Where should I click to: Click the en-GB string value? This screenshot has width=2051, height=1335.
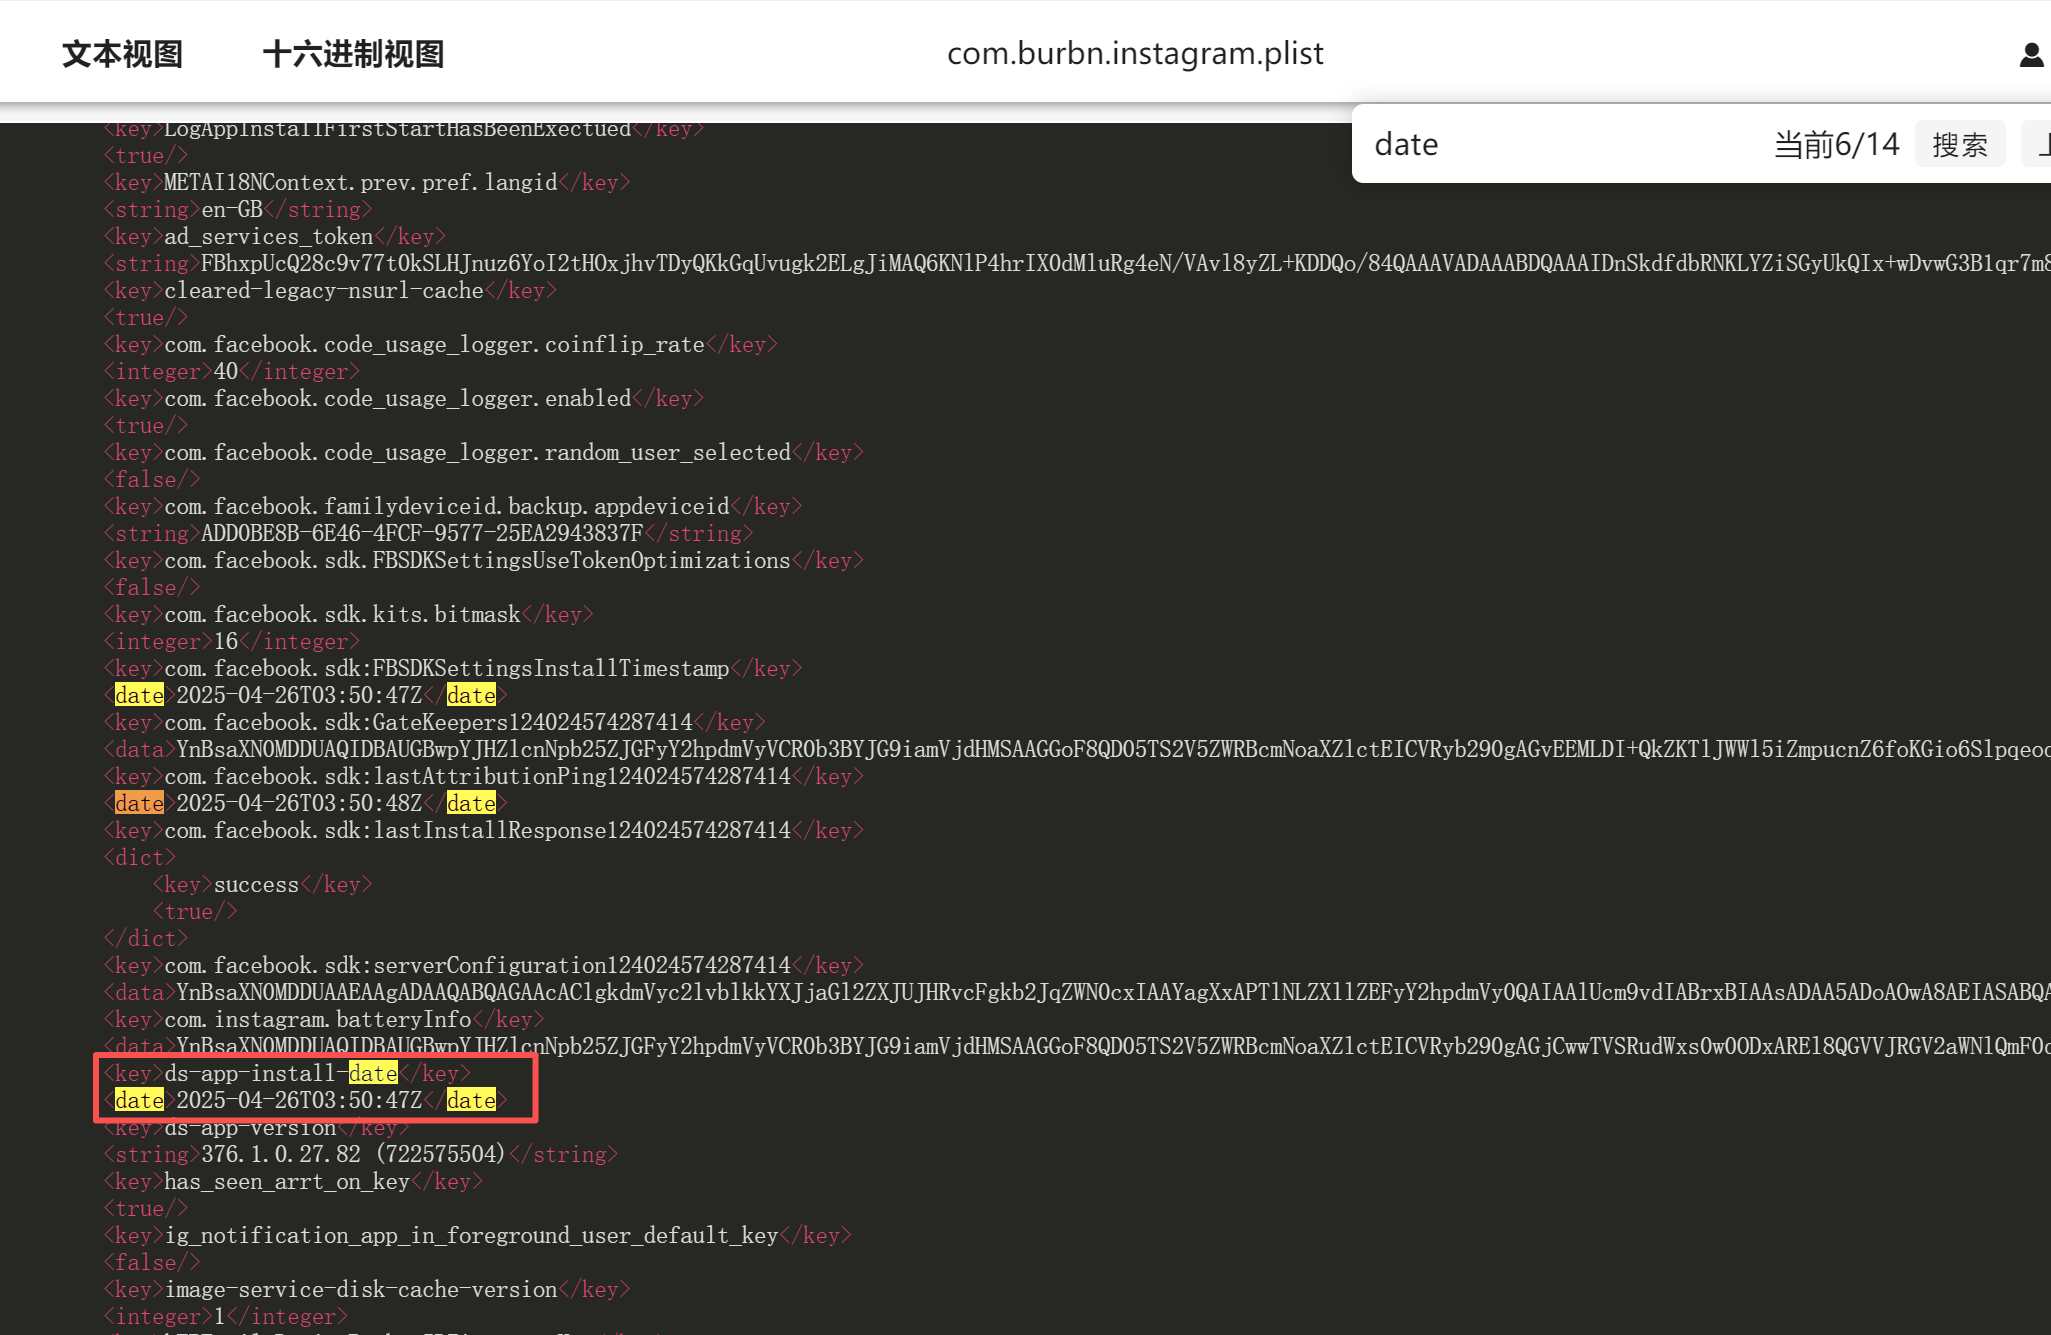point(232,209)
